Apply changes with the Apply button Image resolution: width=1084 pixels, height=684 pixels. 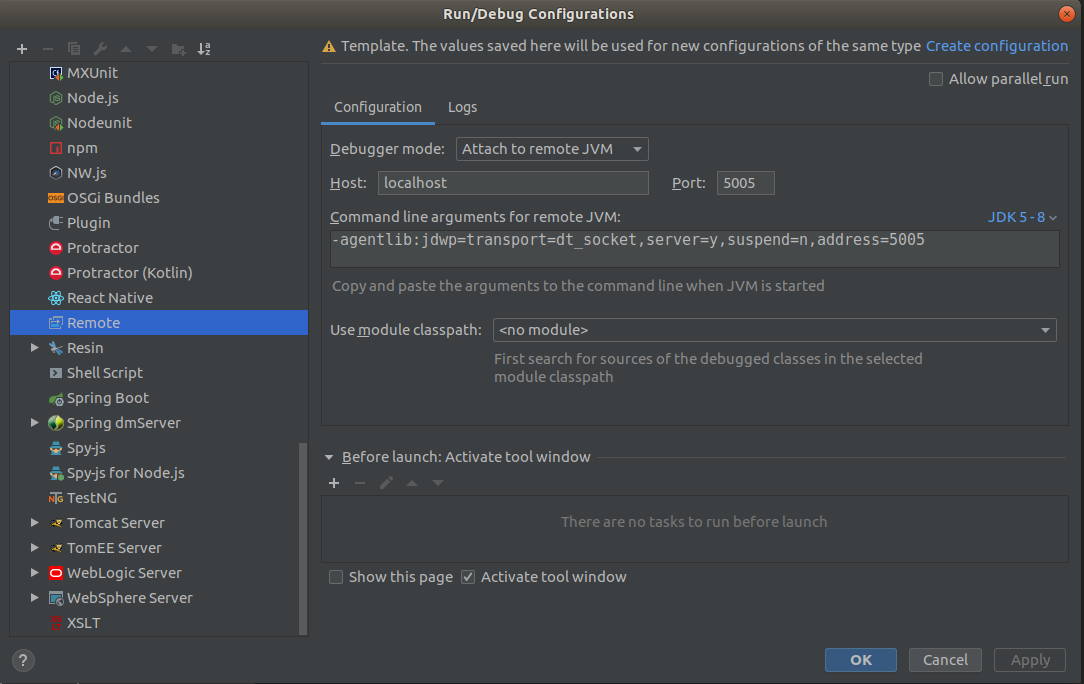[x=1029, y=660]
